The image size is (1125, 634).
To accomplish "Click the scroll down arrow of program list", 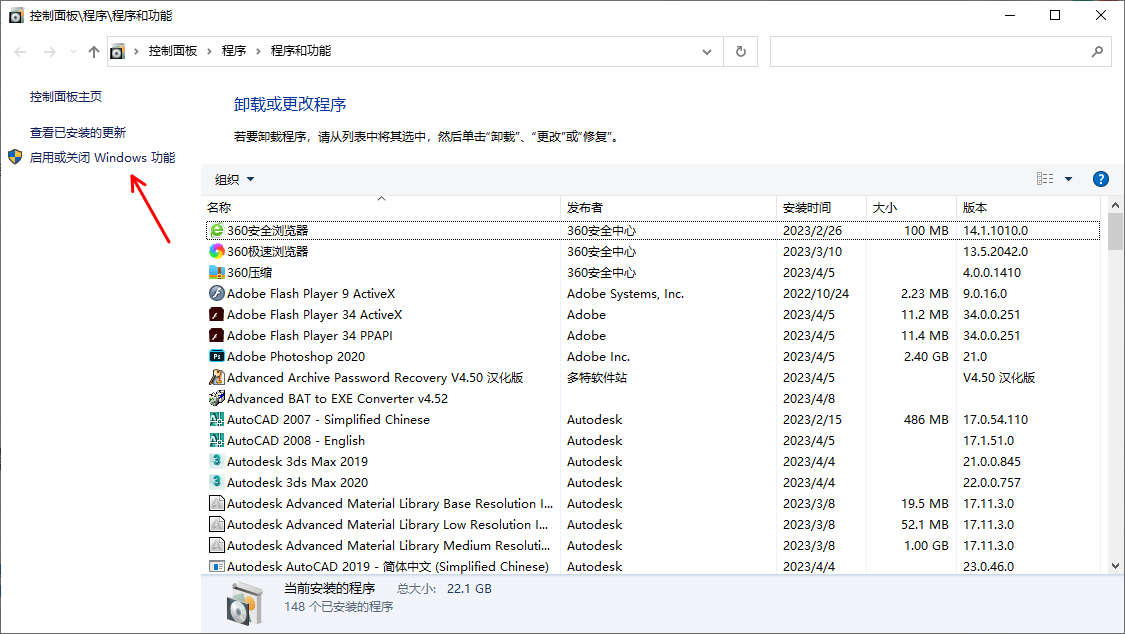I will (1115, 565).
